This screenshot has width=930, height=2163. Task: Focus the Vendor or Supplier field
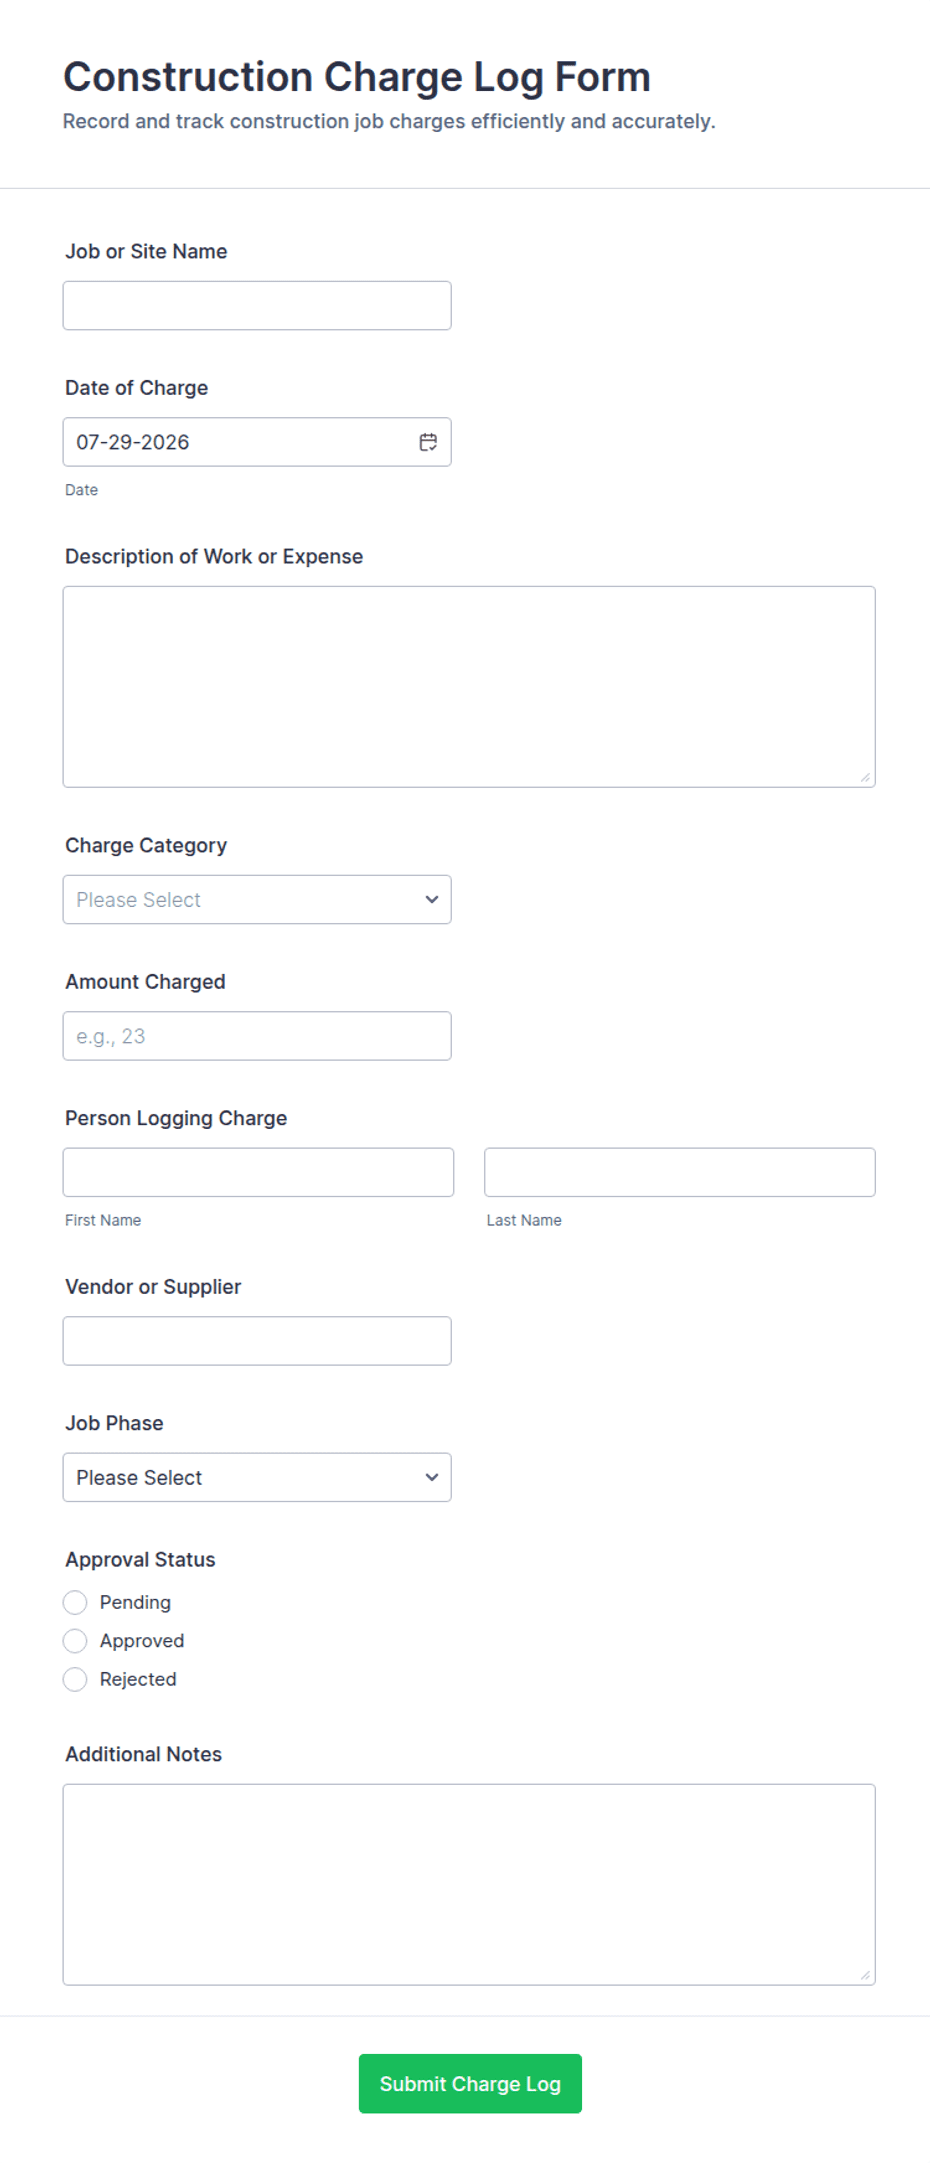click(257, 1341)
